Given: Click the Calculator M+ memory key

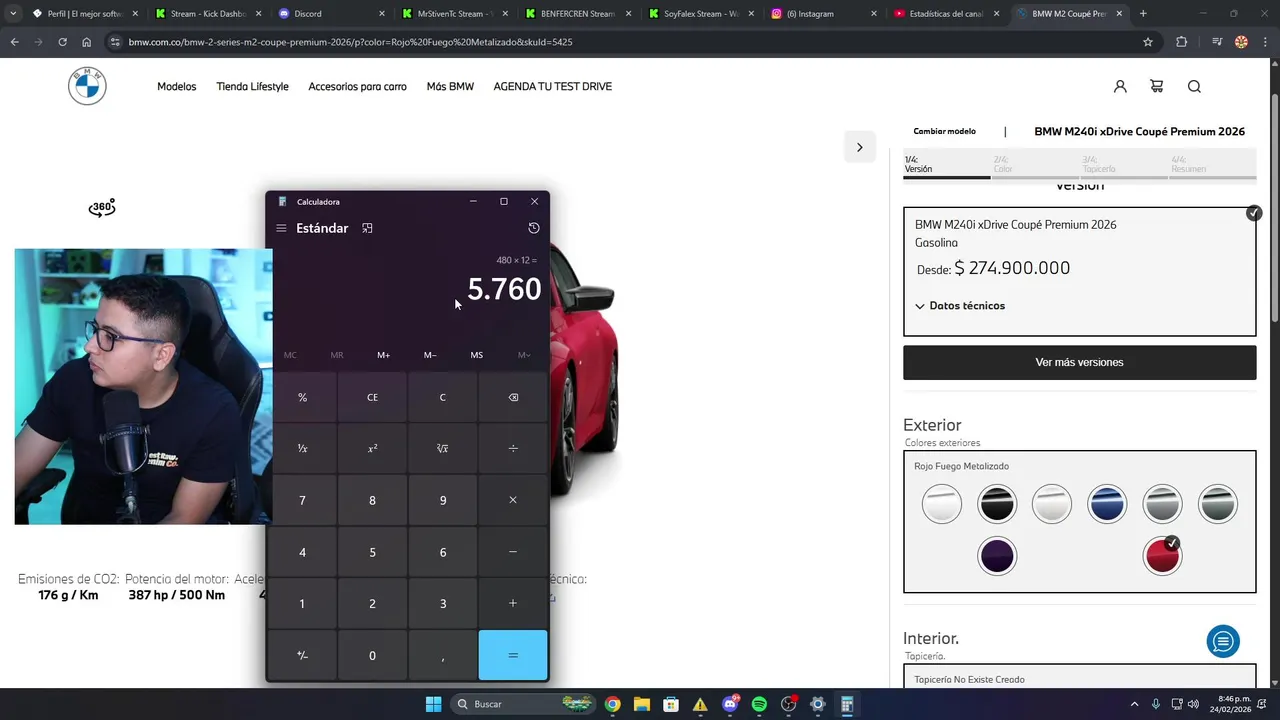Looking at the screenshot, I should [x=384, y=355].
